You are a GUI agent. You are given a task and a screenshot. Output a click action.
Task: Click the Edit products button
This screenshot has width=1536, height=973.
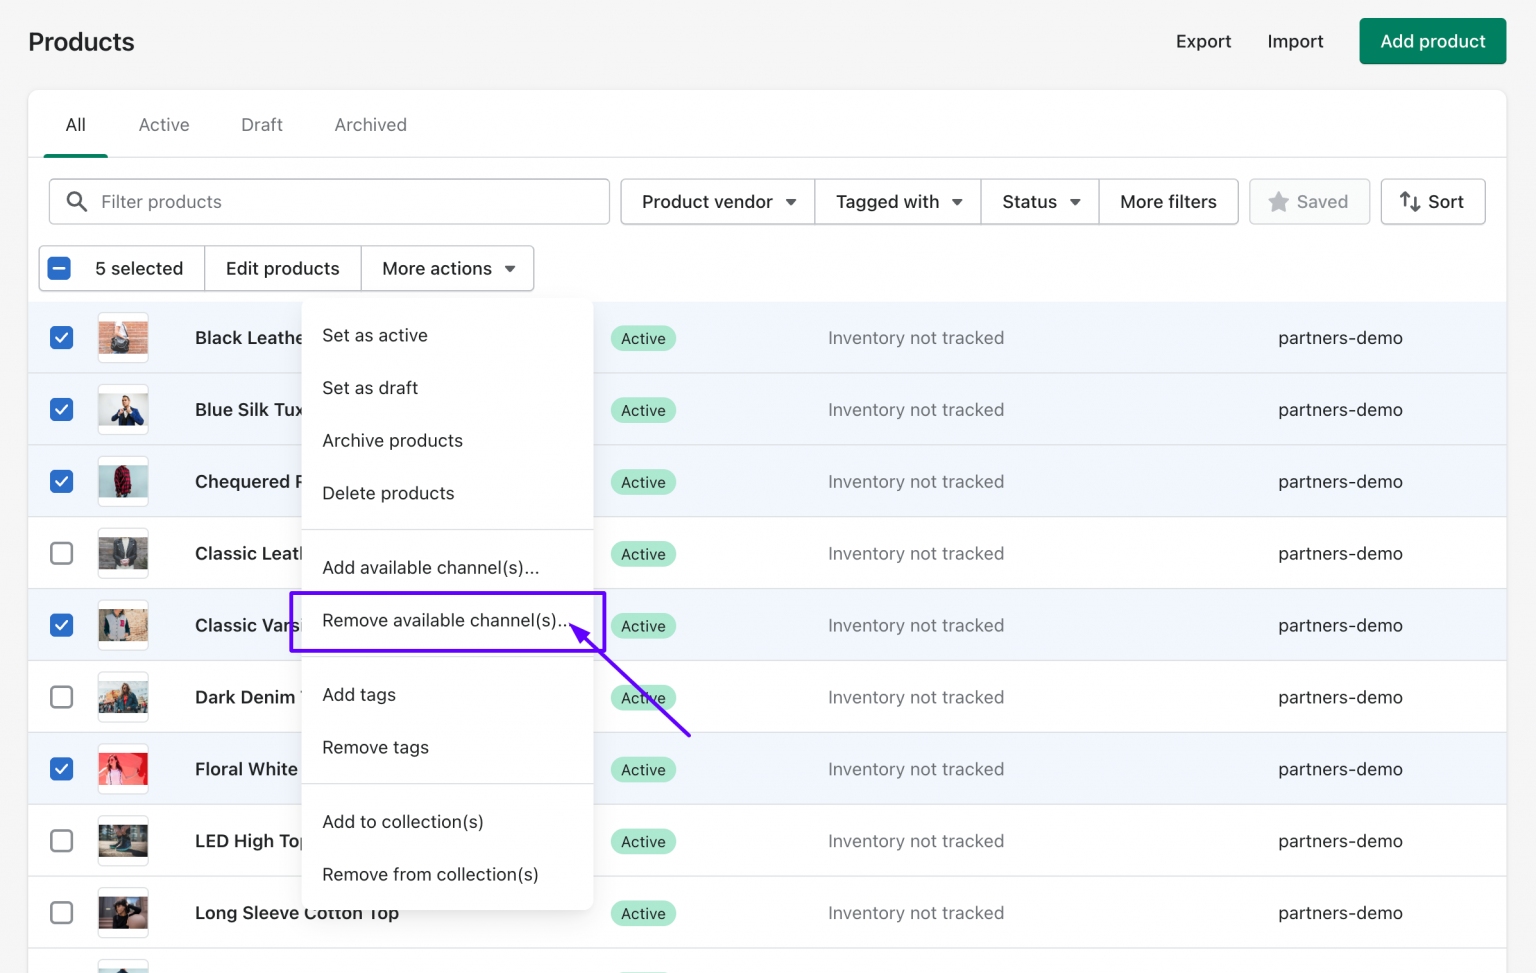(282, 268)
